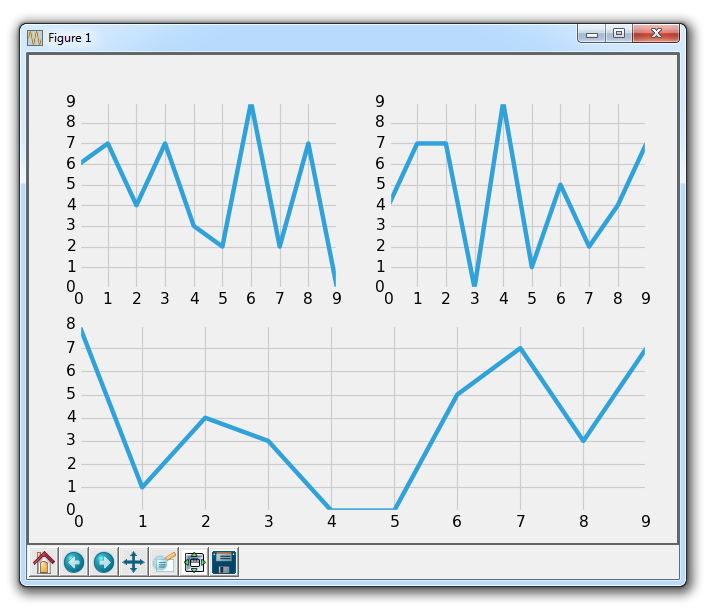Go back to the previous view
The height and width of the screenshot is (614, 713).
click(x=74, y=562)
